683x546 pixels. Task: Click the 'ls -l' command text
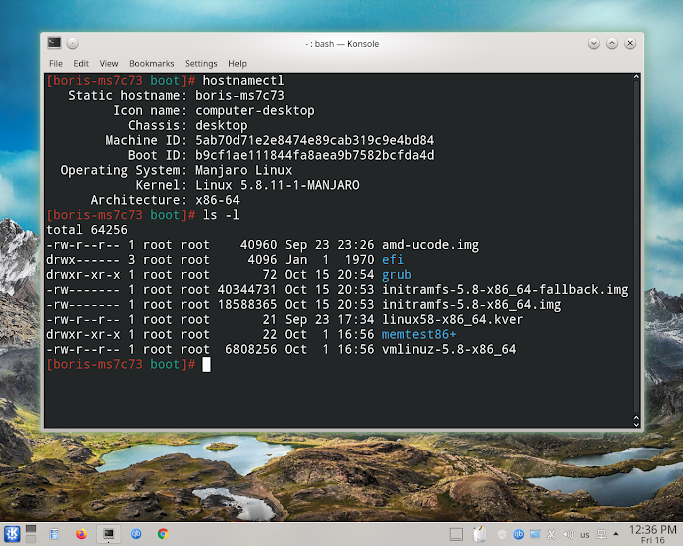[x=221, y=215]
